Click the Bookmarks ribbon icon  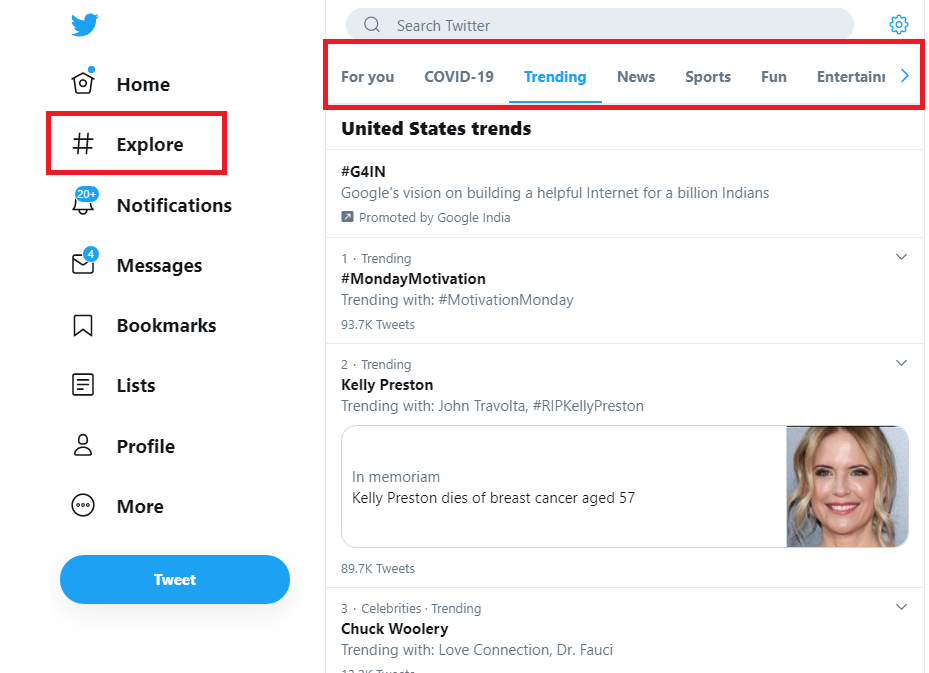coord(83,325)
